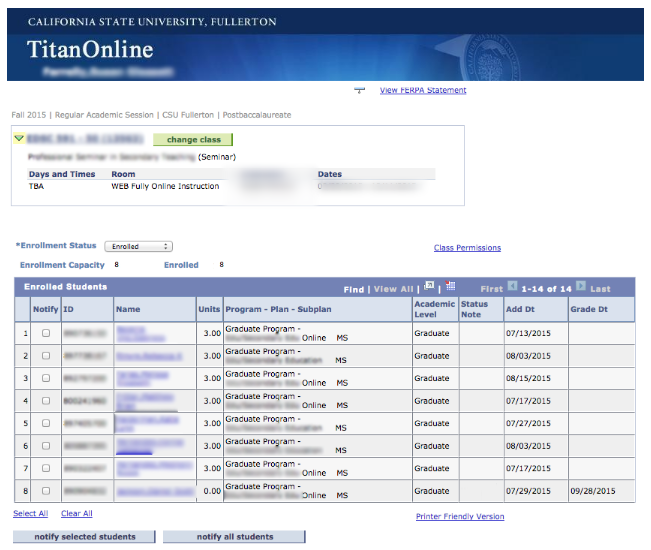Select the TBA days and times value

36,186
